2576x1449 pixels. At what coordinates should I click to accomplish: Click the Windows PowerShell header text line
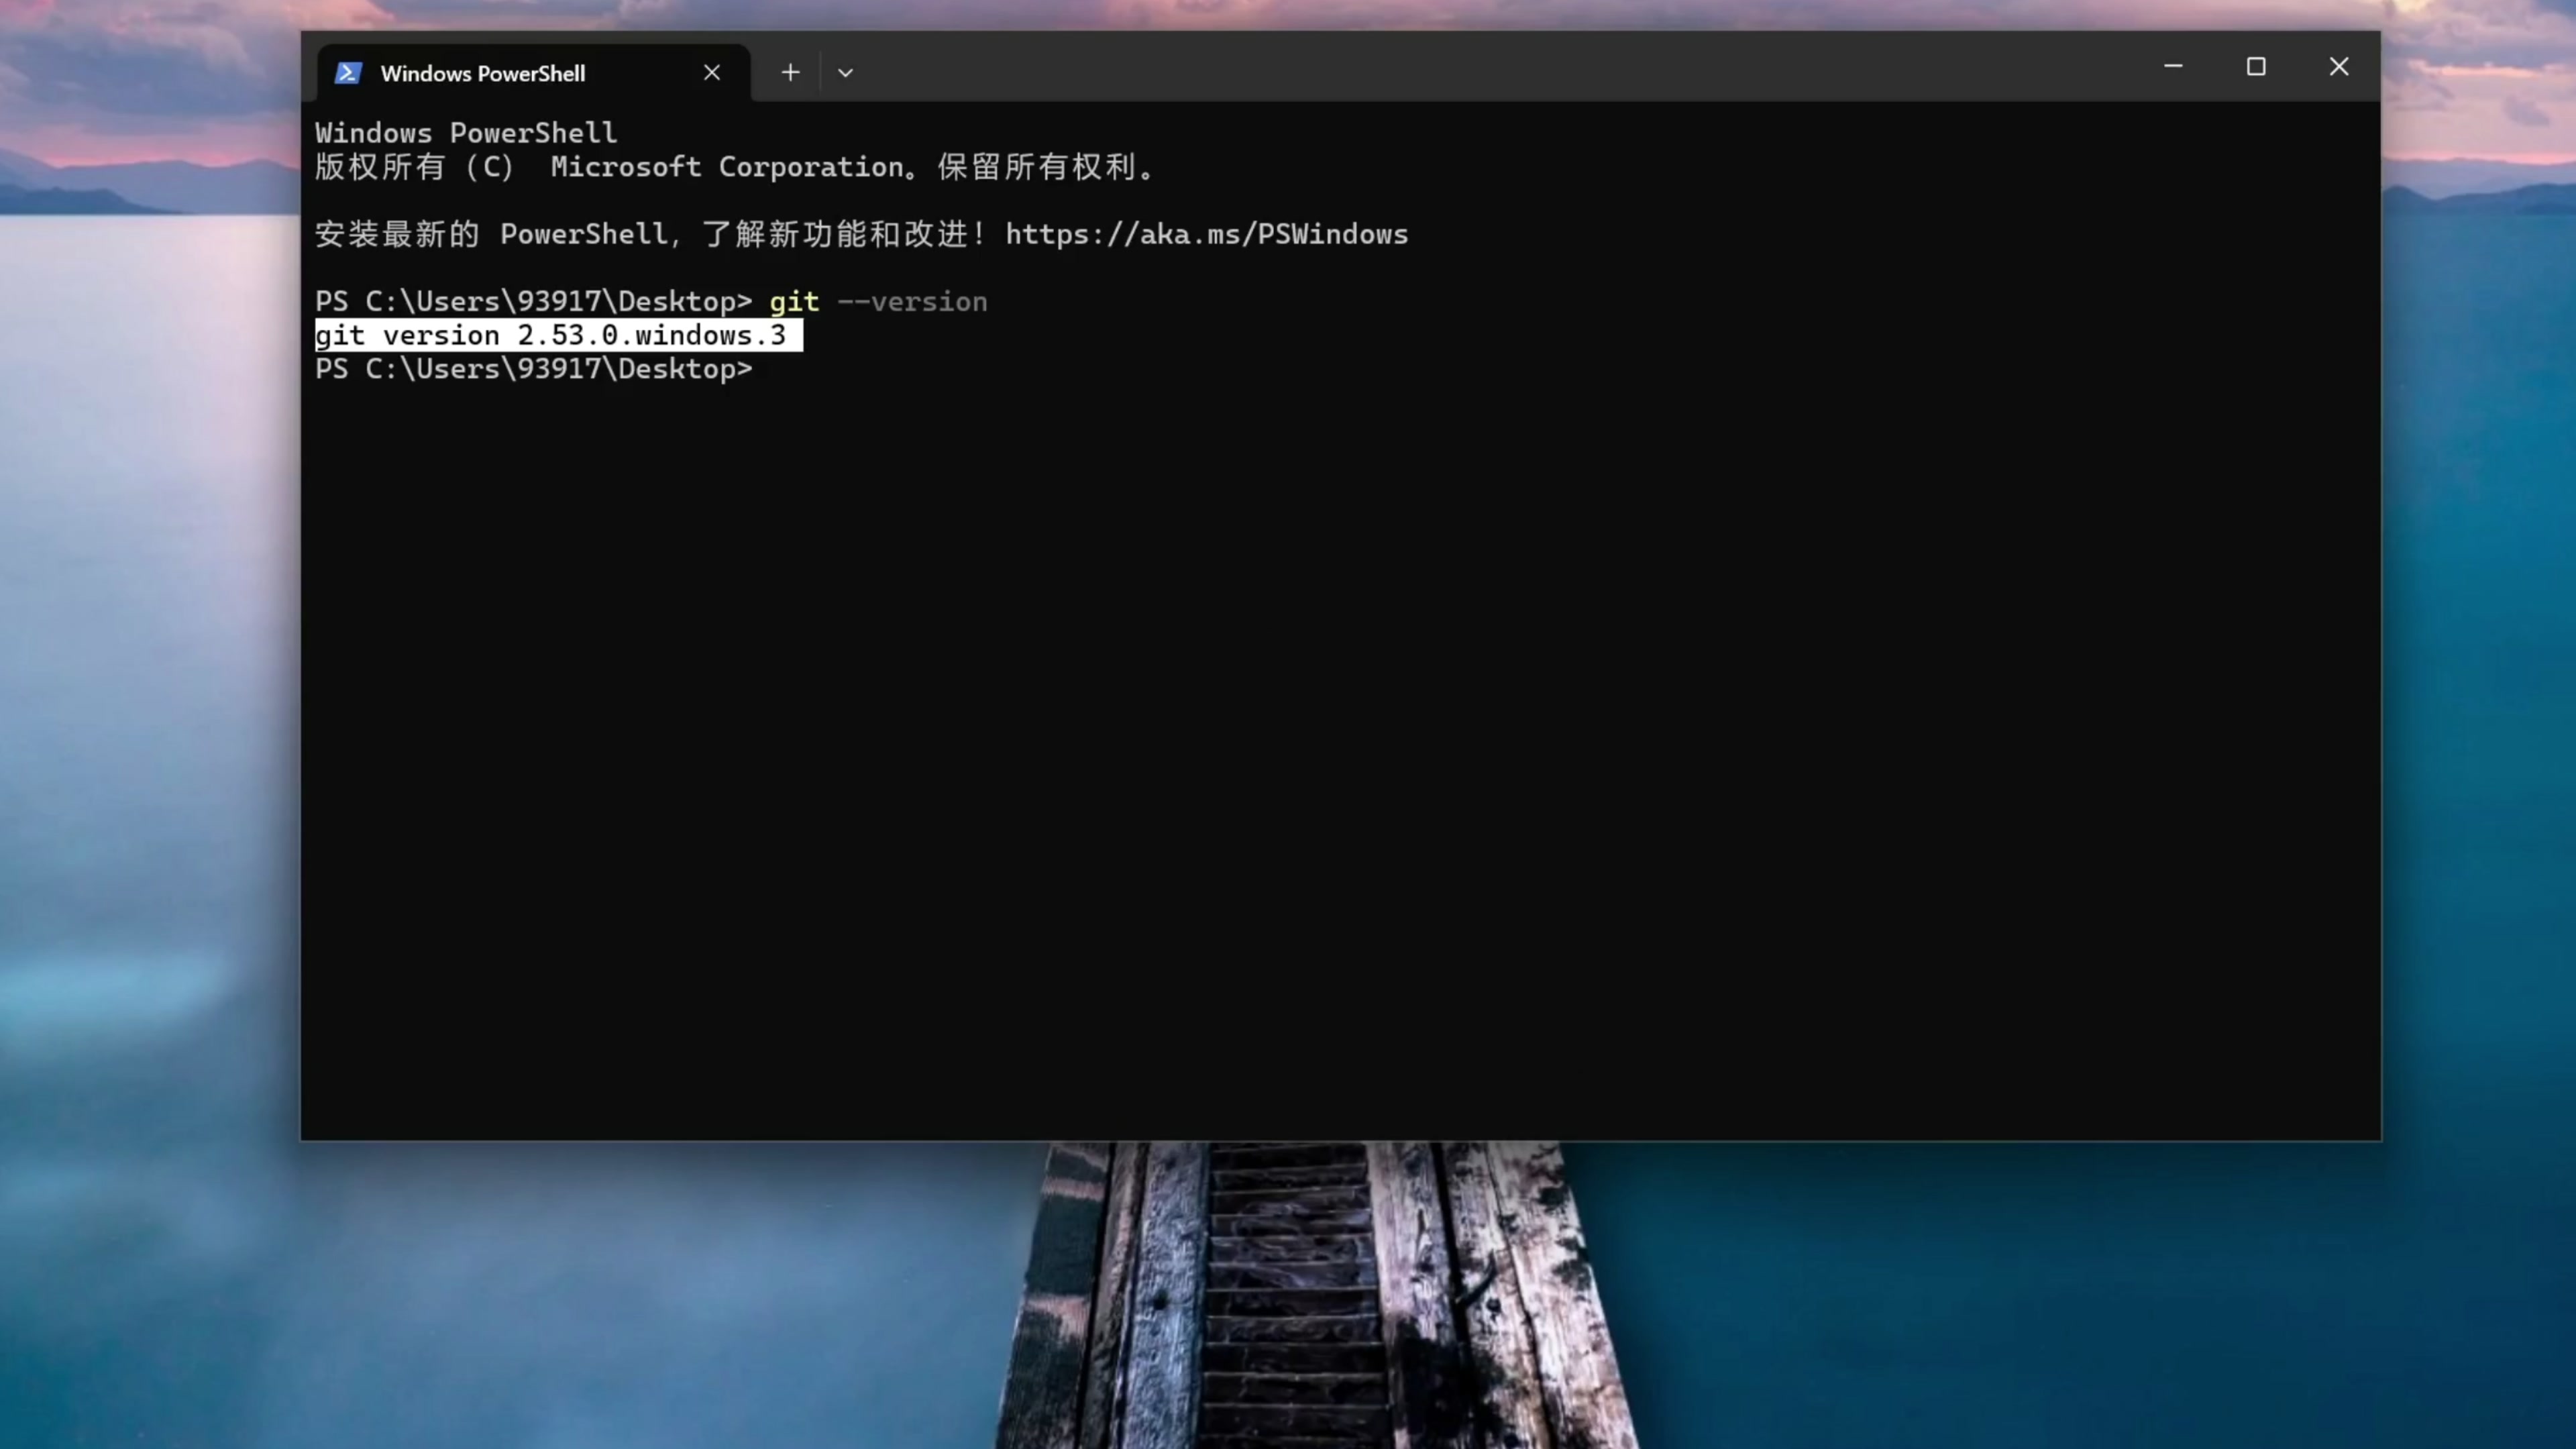(466, 133)
